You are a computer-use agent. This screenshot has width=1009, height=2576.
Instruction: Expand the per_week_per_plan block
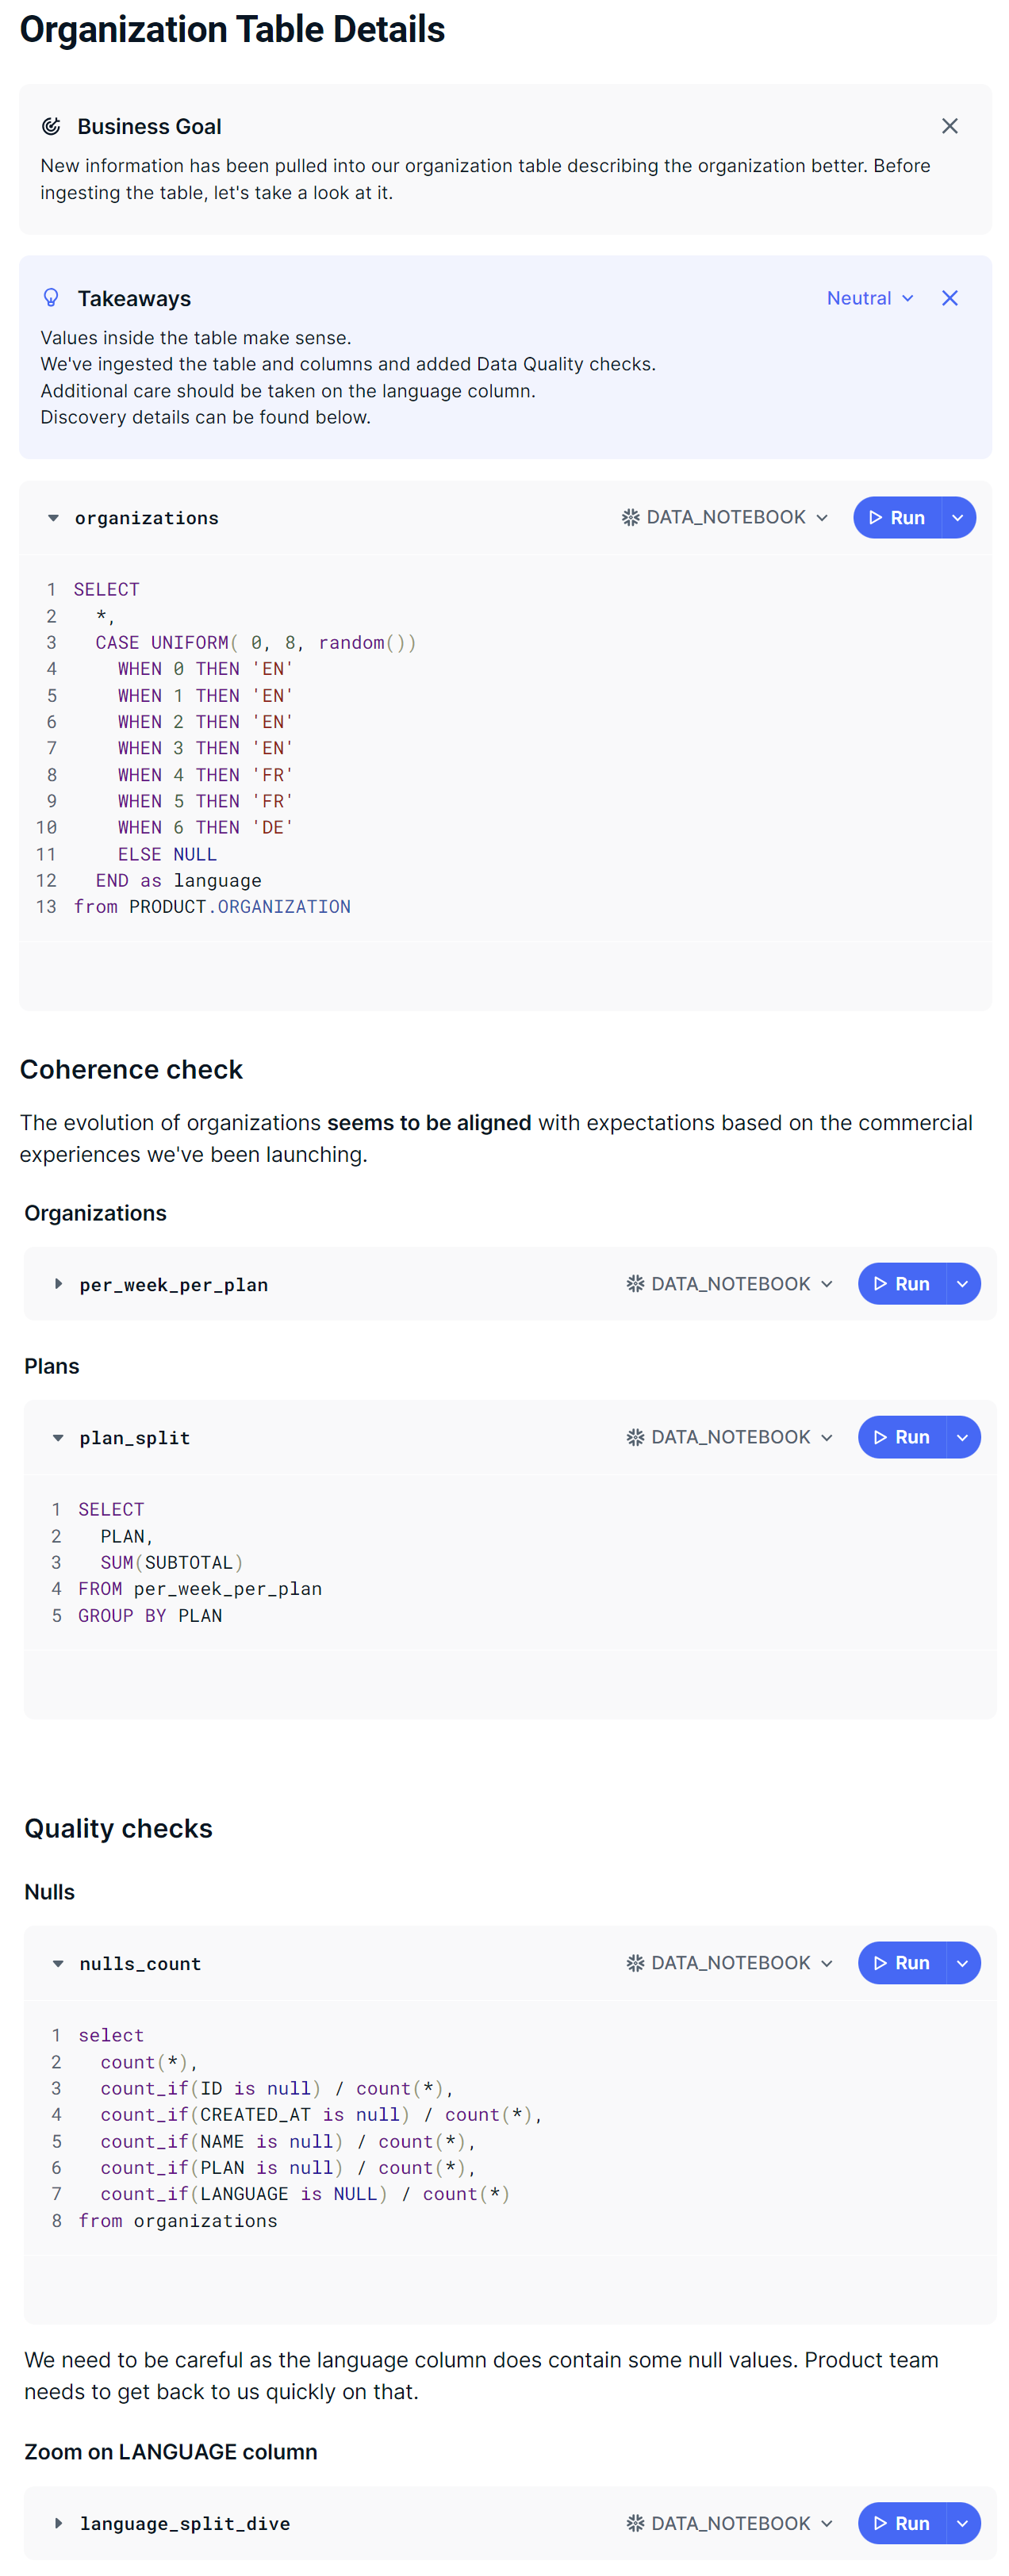click(x=58, y=1284)
